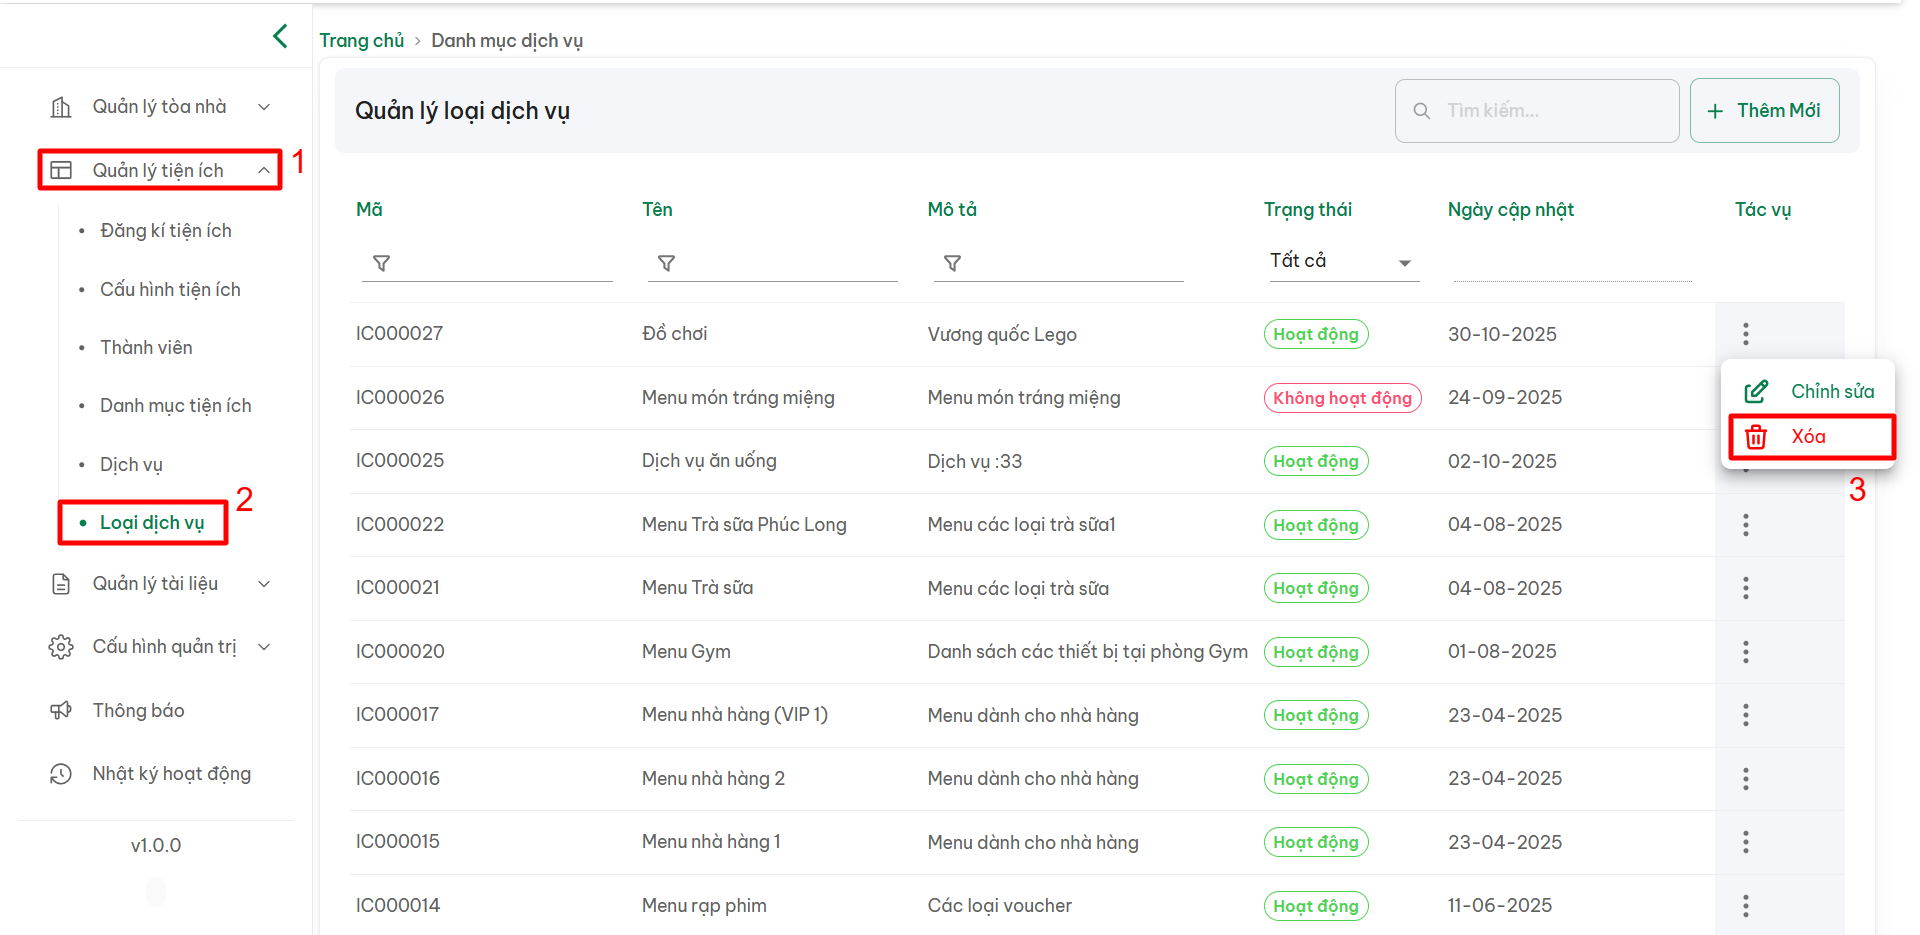Screen dimensions: 1920x935
Task: Click the Thêm Mới button
Action: tap(1764, 111)
